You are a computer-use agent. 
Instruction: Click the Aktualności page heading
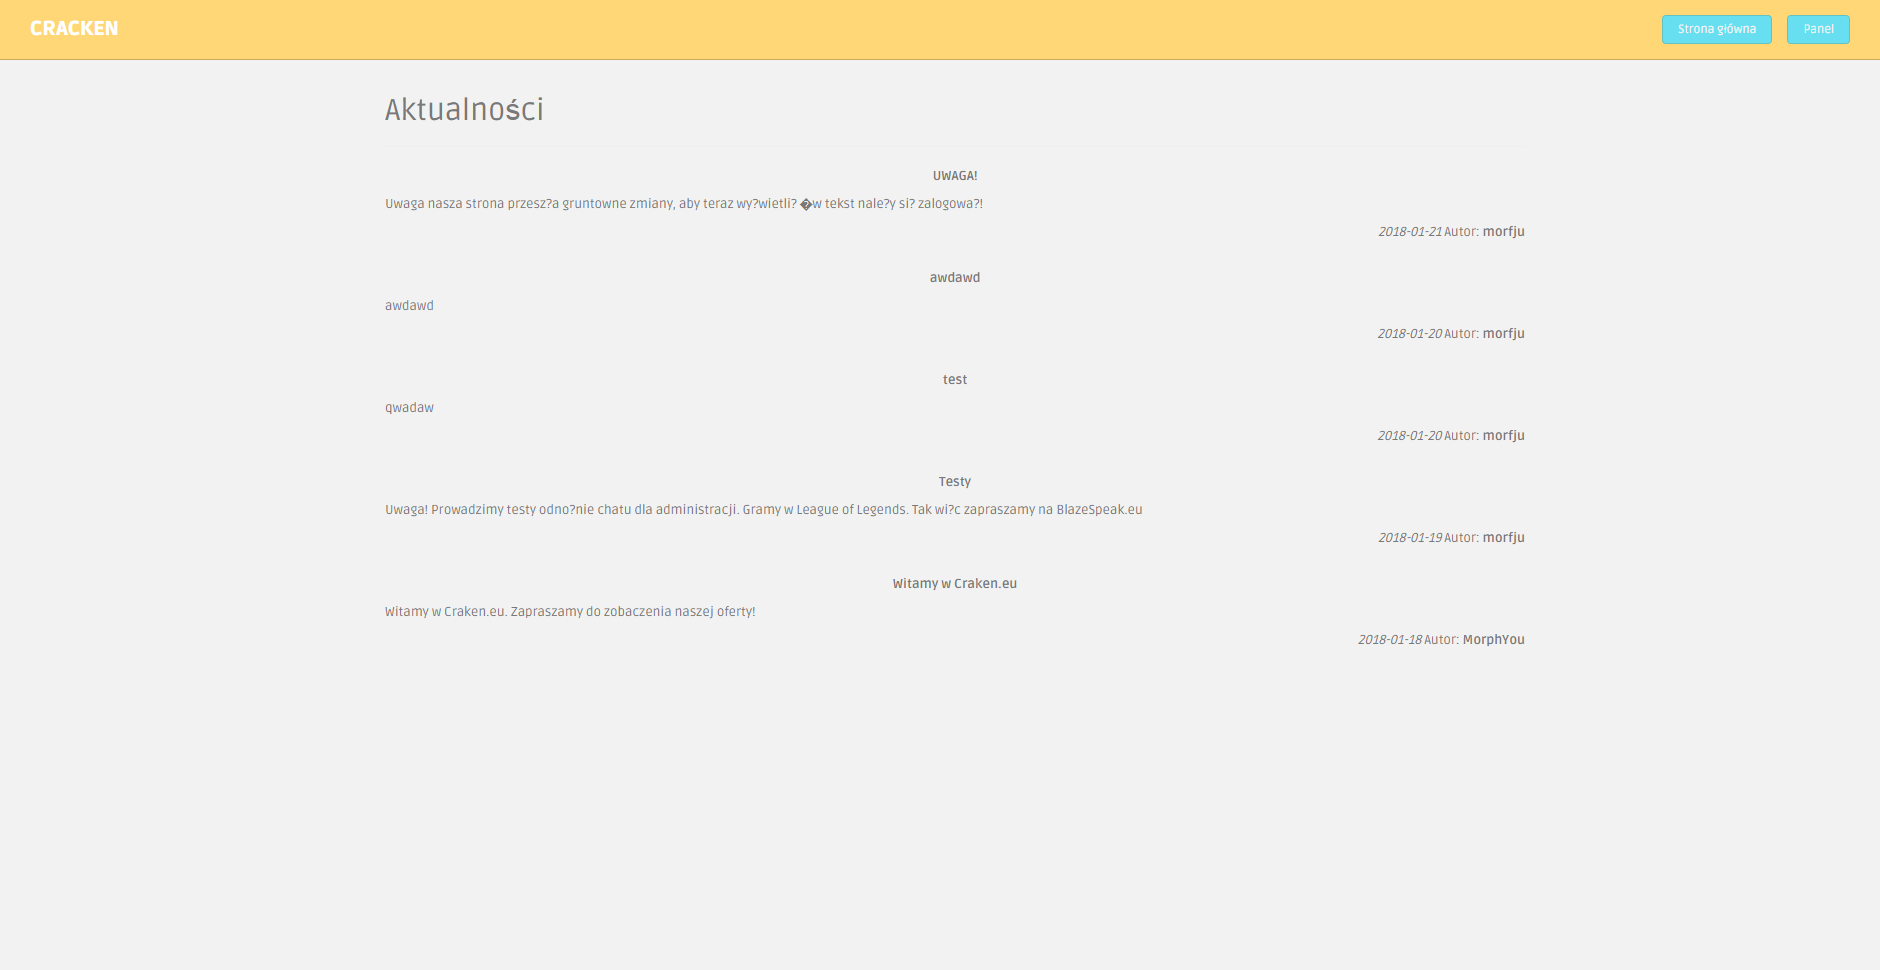[464, 109]
